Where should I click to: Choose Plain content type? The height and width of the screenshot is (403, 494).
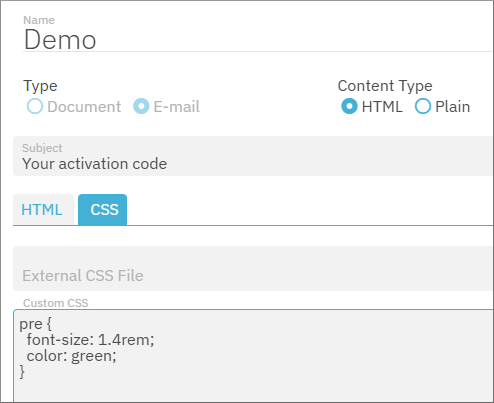(x=423, y=107)
